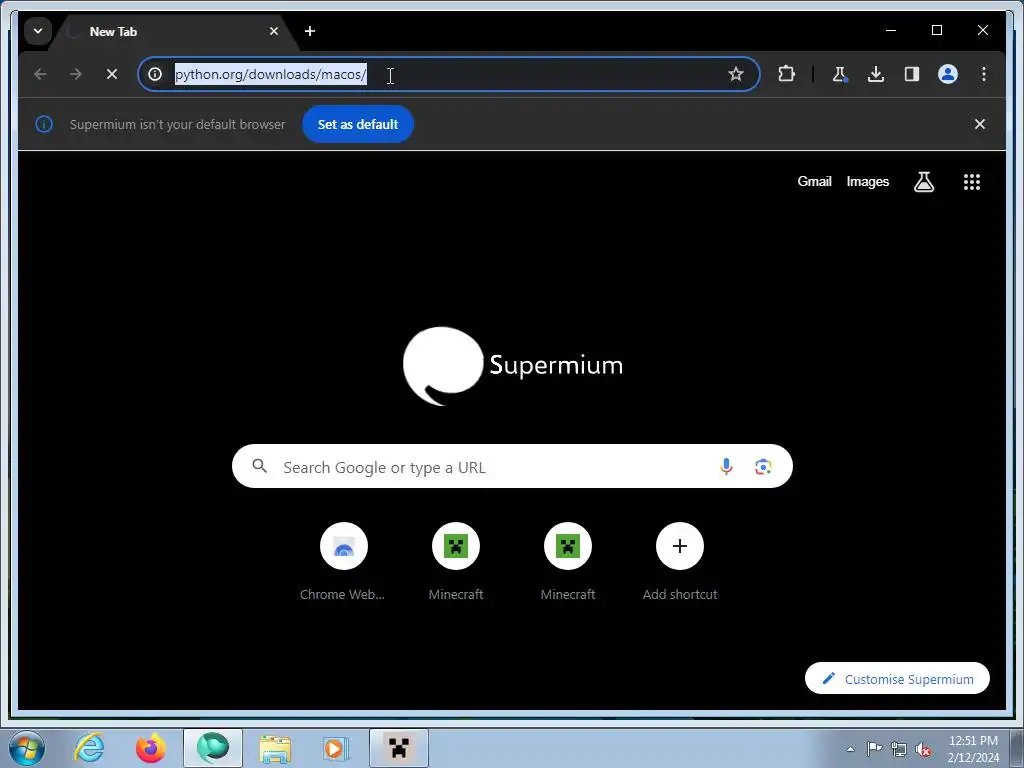Set Supermium as default browser

pos(358,124)
